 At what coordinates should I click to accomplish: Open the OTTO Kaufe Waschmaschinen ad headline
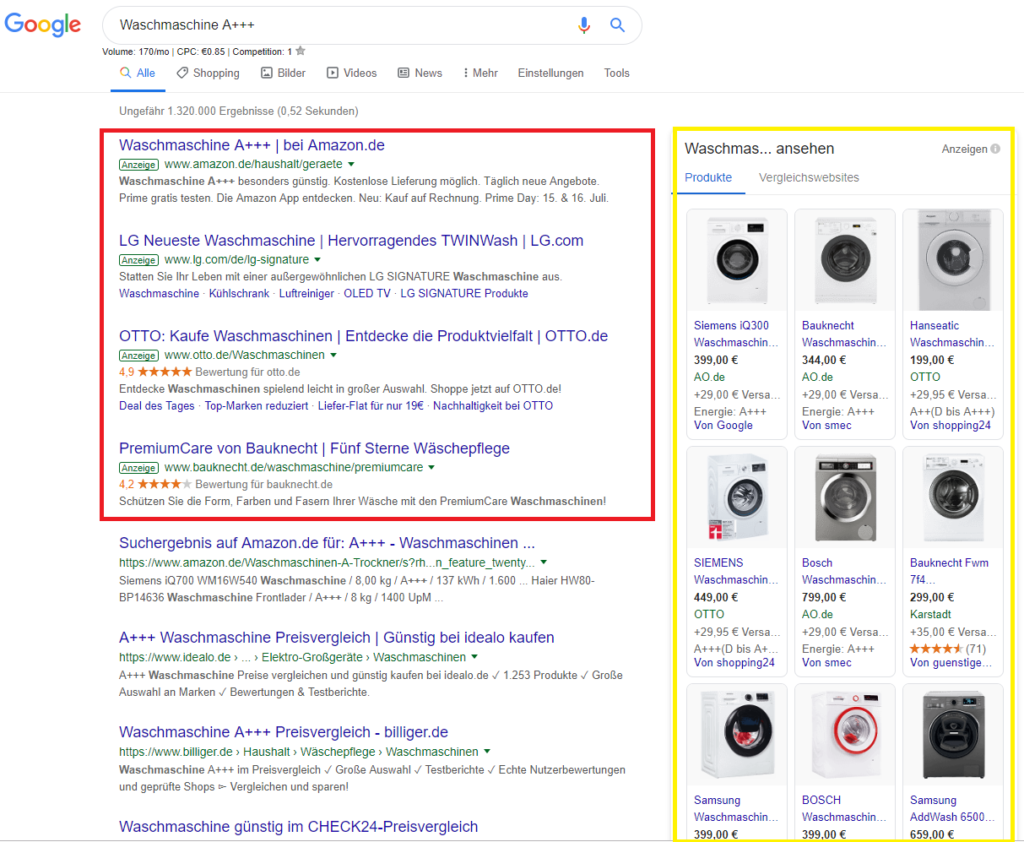(363, 336)
